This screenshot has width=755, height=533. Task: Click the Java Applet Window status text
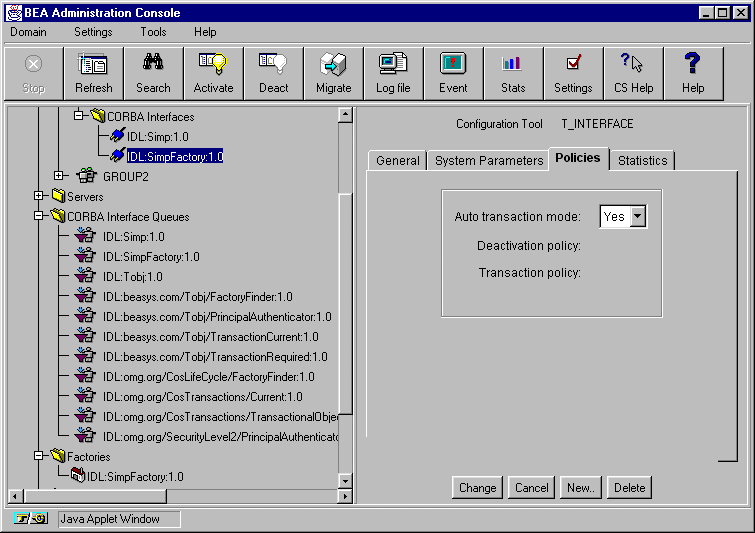coord(110,519)
